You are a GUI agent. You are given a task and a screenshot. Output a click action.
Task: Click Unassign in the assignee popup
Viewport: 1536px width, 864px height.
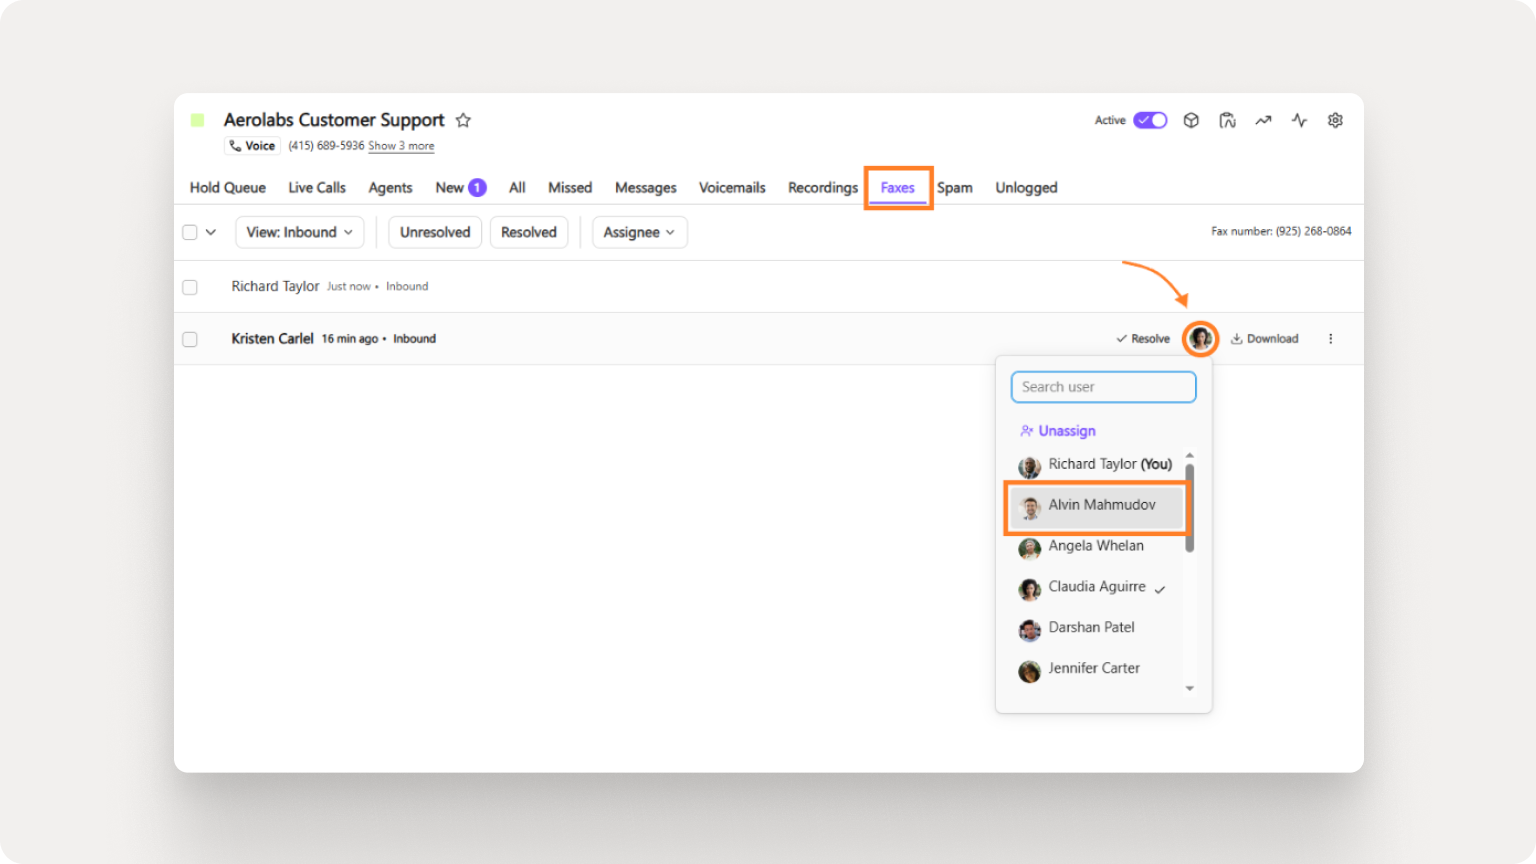[x=1065, y=430]
